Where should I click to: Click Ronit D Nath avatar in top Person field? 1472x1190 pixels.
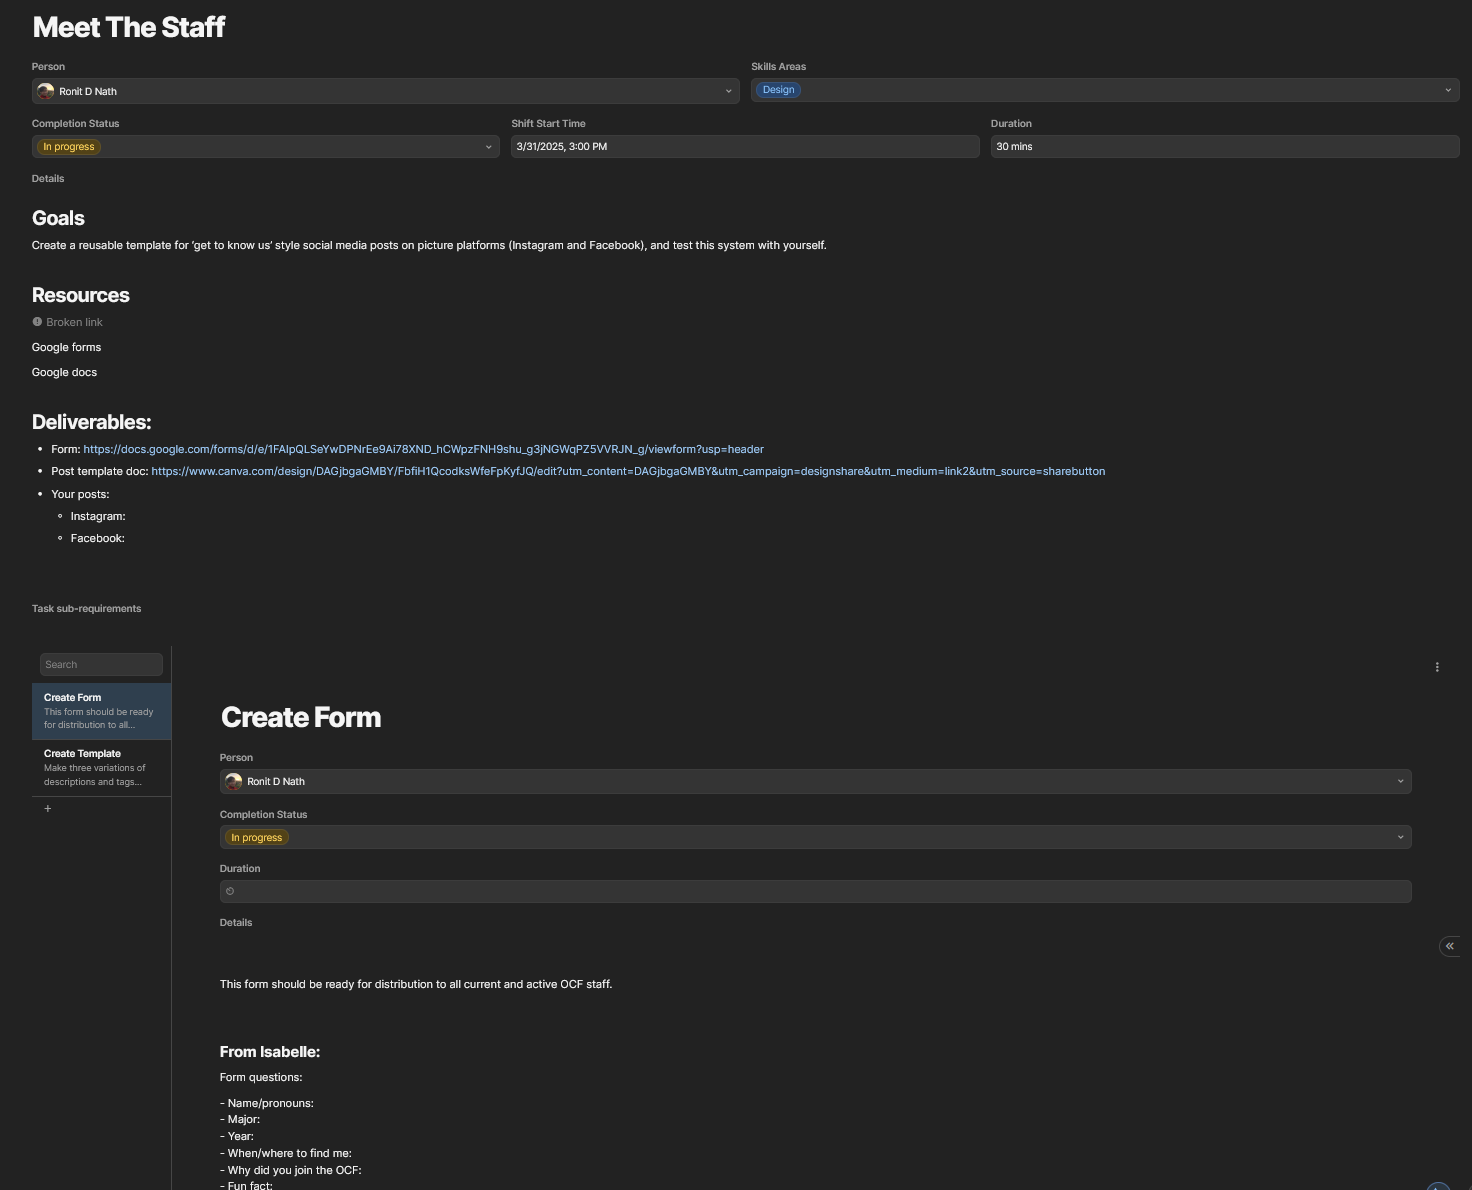(x=45, y=91)
